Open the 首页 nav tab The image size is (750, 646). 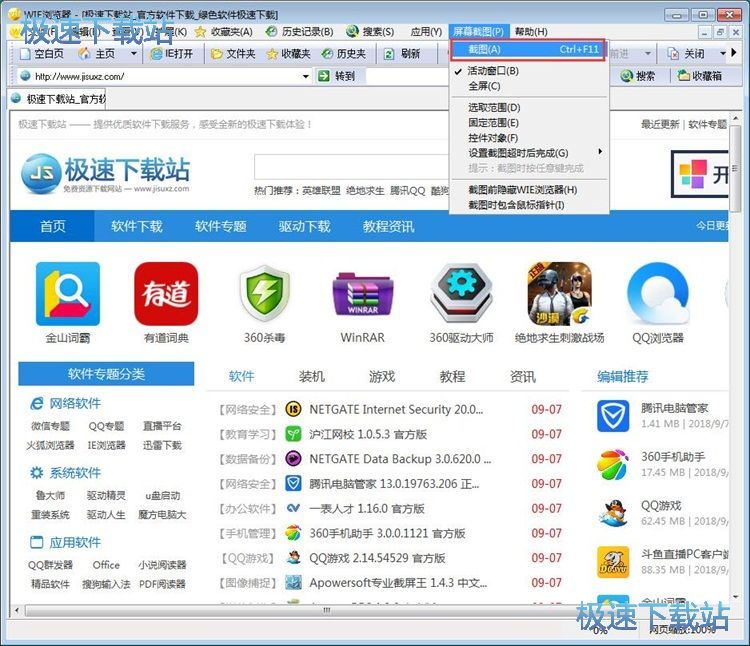[53, 226]
